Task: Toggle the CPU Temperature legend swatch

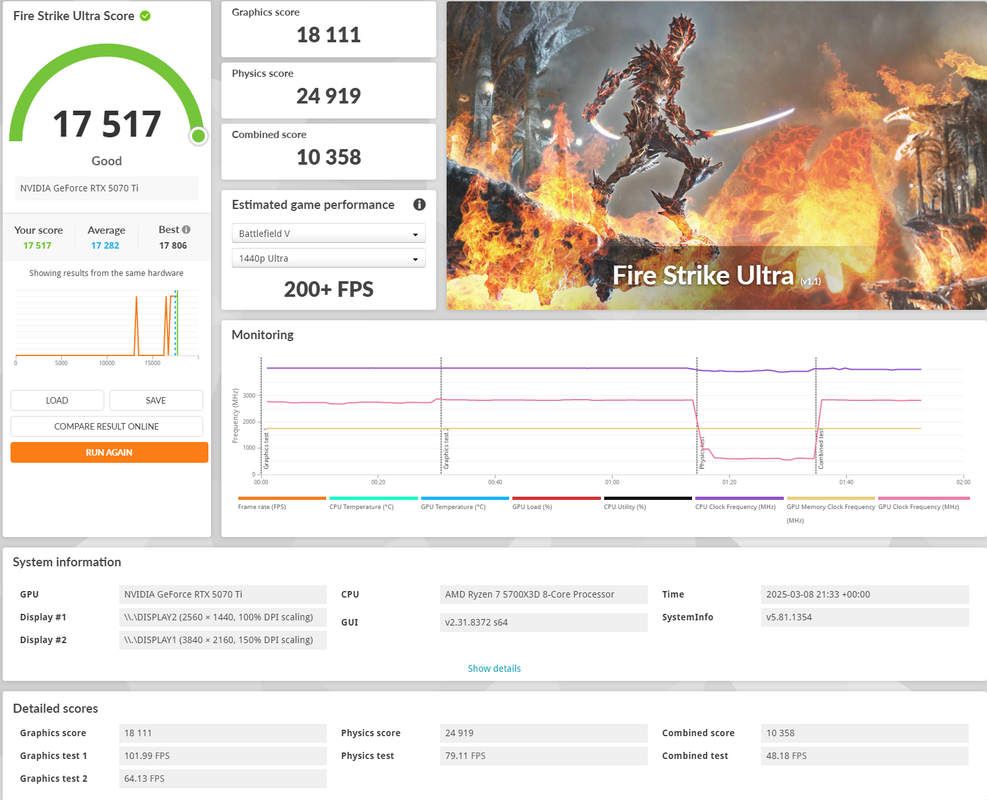Action: (x=373, y=499)
